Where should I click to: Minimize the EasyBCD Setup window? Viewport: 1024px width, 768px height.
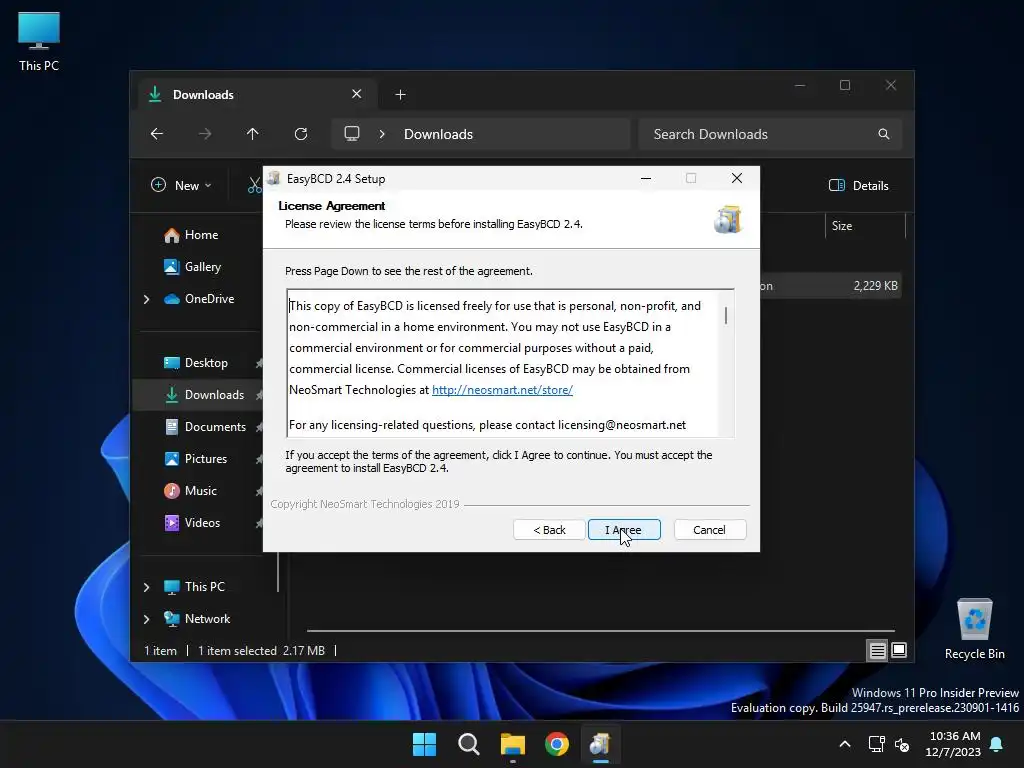click(x=646, y=178)
